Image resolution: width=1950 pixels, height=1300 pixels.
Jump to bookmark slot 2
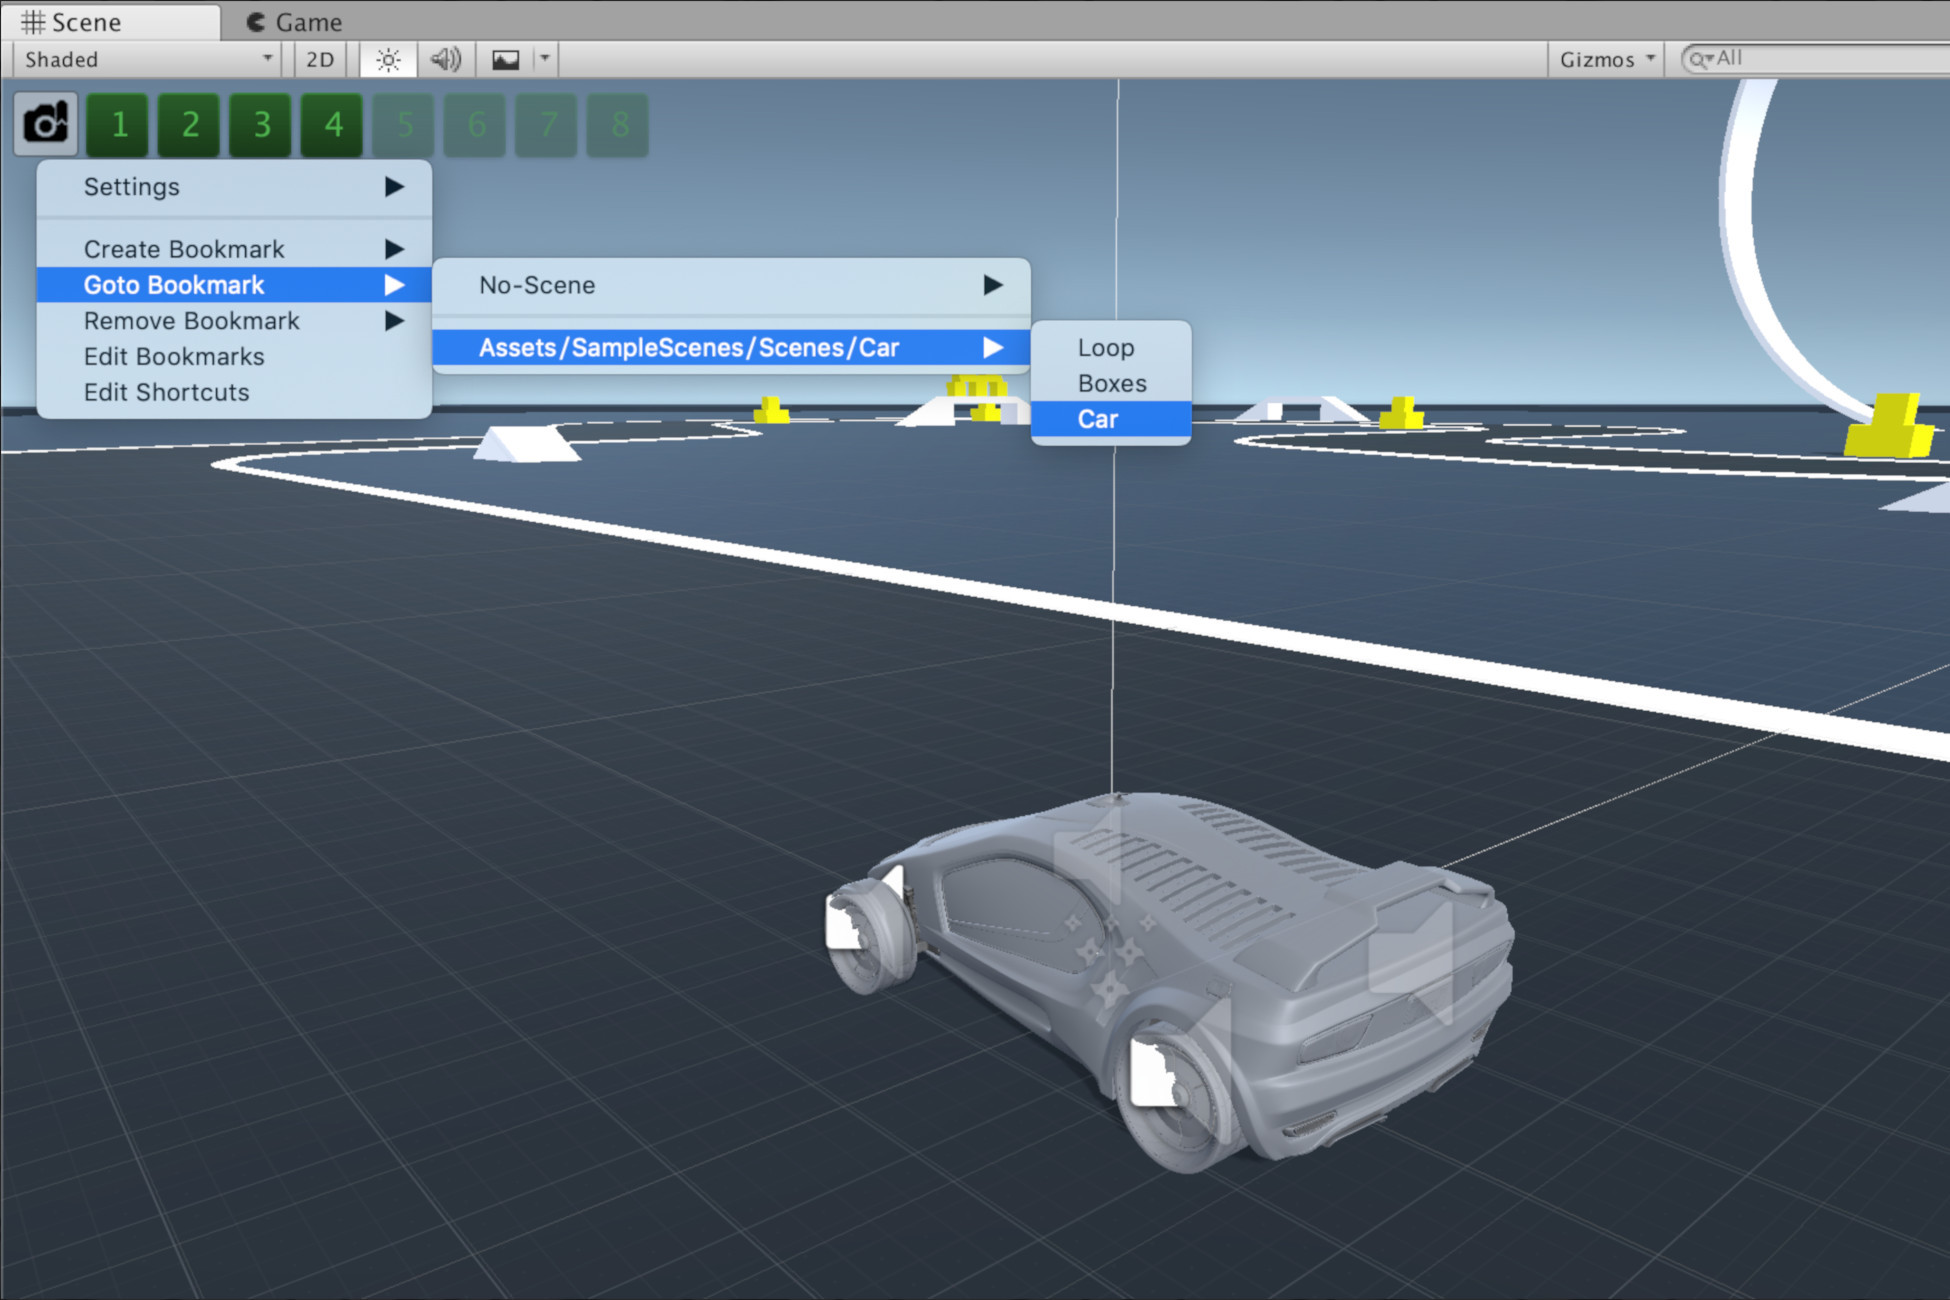pyautogui.click(x=190, y=124)
